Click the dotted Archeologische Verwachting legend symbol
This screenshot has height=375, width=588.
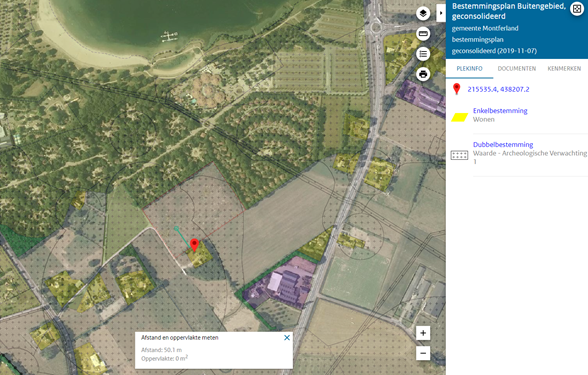[459, 155]
